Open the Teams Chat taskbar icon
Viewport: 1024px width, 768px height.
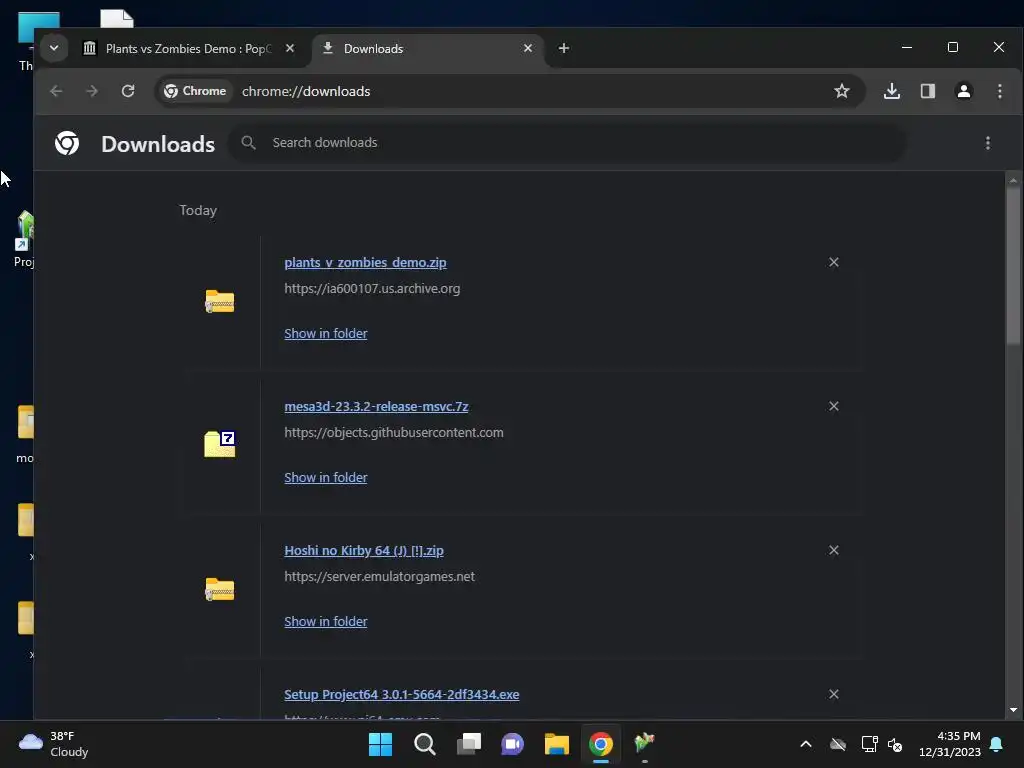coord(513,744)
